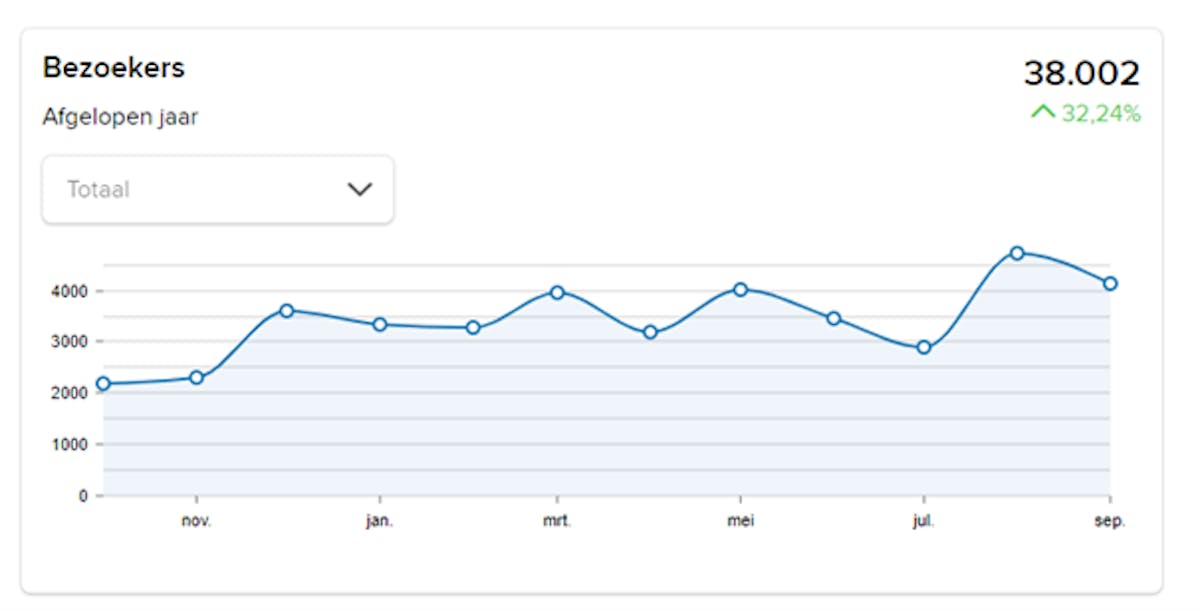
Task: Select the nov. data point on the line
Action: [196, 378]
